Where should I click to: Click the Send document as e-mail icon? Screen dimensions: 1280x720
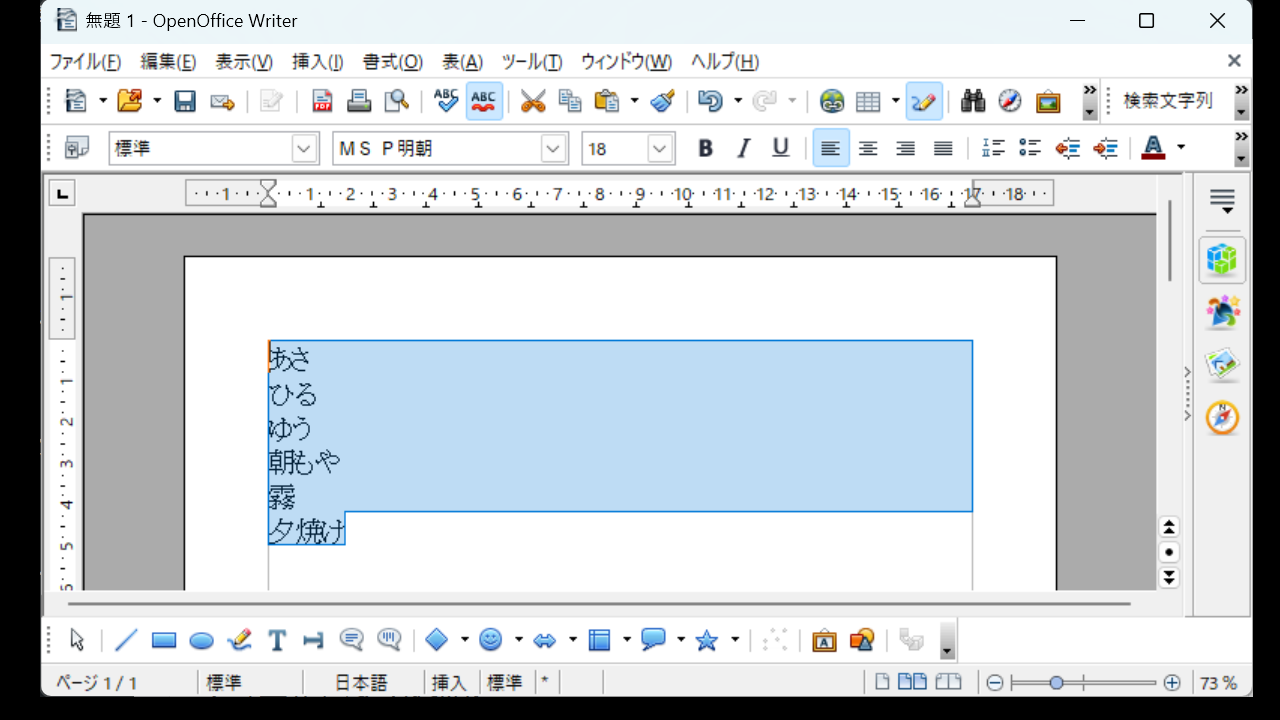(222, 101)
